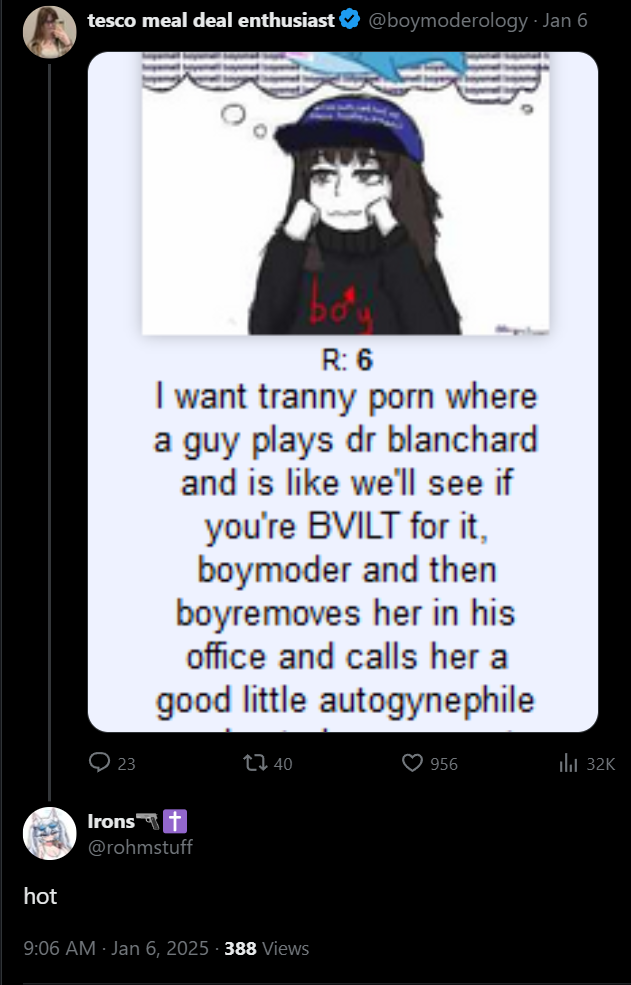Click the repost arrows icon
This screenshot has width=631, height=985.
click(x=255, y=763)
